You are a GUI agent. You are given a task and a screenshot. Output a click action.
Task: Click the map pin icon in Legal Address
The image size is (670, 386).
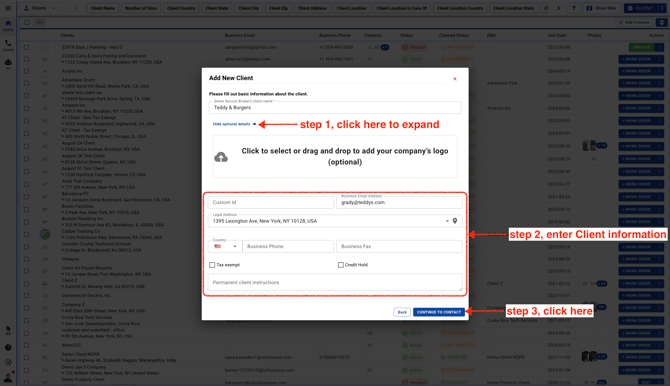coord(455,221)
